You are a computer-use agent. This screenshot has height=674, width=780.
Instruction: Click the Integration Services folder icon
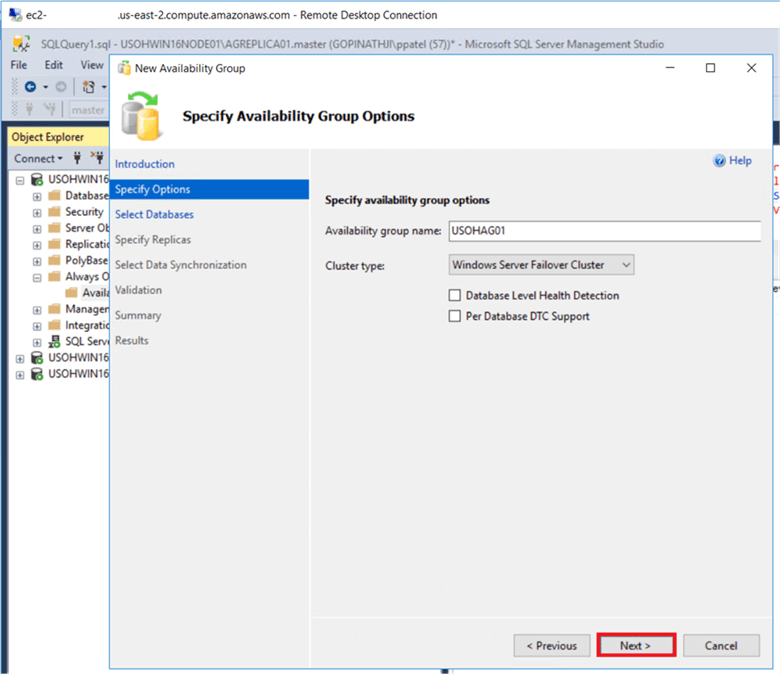(54, 325)
